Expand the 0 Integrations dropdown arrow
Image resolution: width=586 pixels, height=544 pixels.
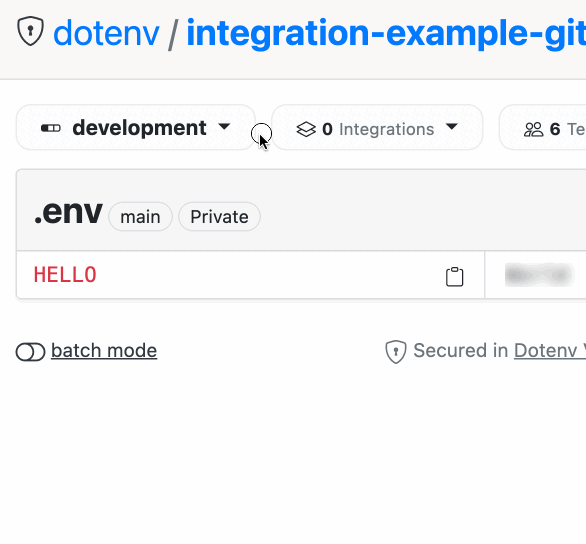(451, 127)
